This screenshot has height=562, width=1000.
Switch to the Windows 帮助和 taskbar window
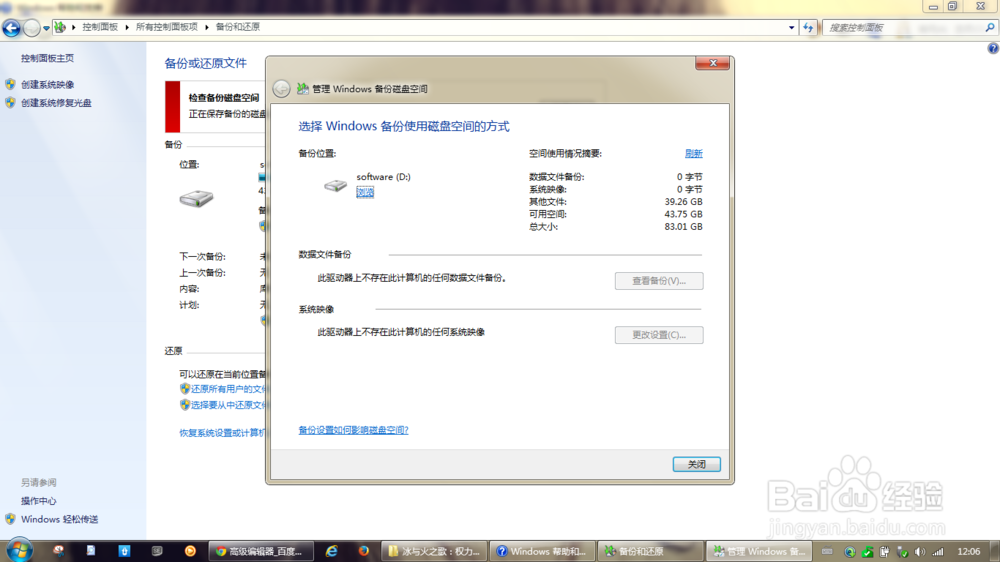(x=542, y=551)
